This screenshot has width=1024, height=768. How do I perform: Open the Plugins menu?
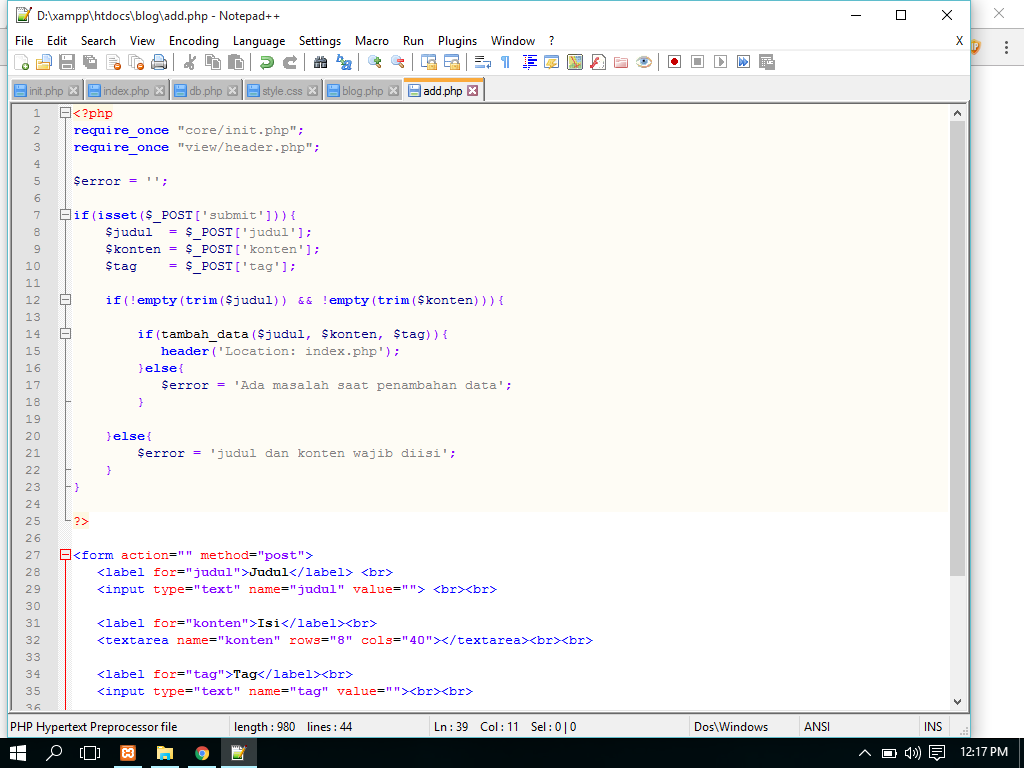(x=457, y=40)
